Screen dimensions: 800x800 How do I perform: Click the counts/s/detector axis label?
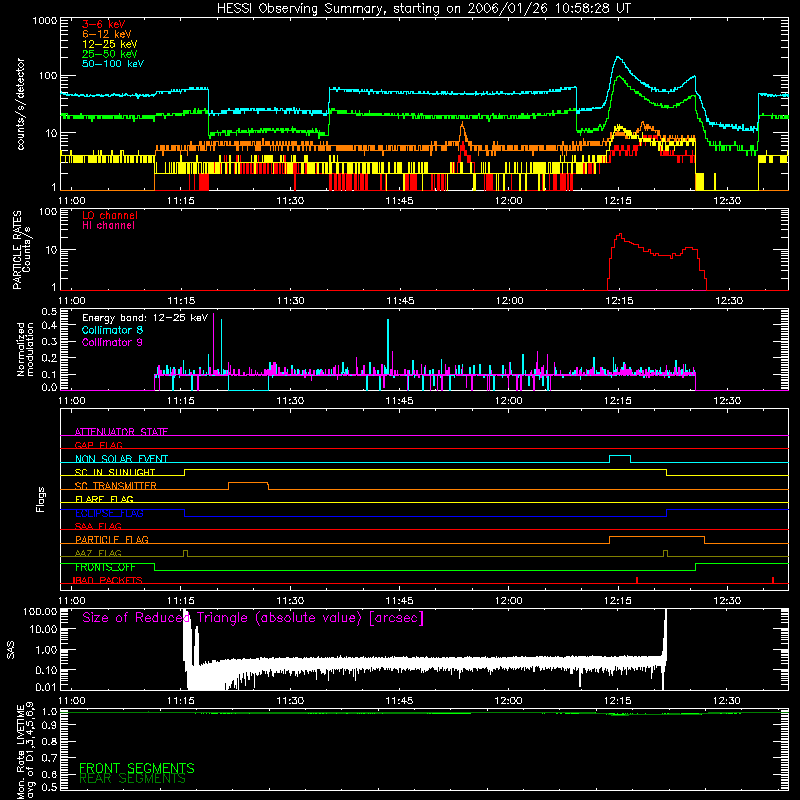20,104
